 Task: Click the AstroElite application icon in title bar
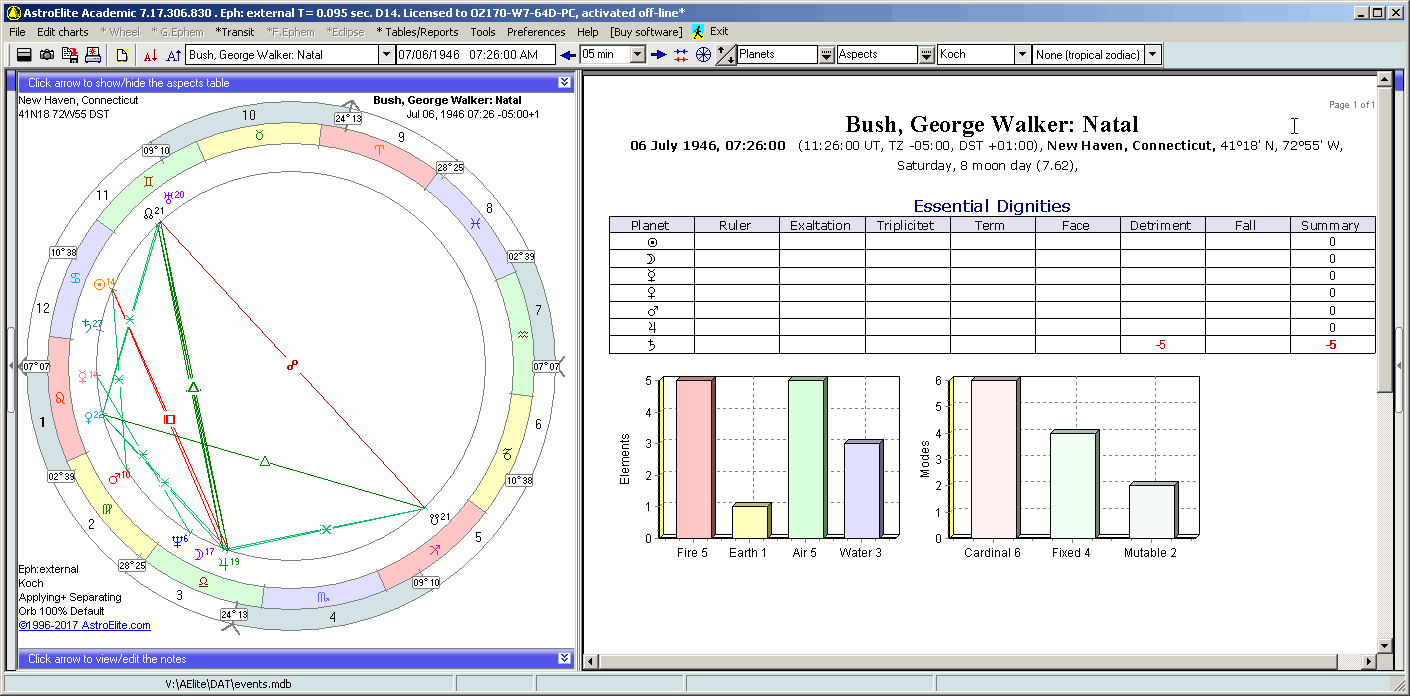click(x=13, y=12)
